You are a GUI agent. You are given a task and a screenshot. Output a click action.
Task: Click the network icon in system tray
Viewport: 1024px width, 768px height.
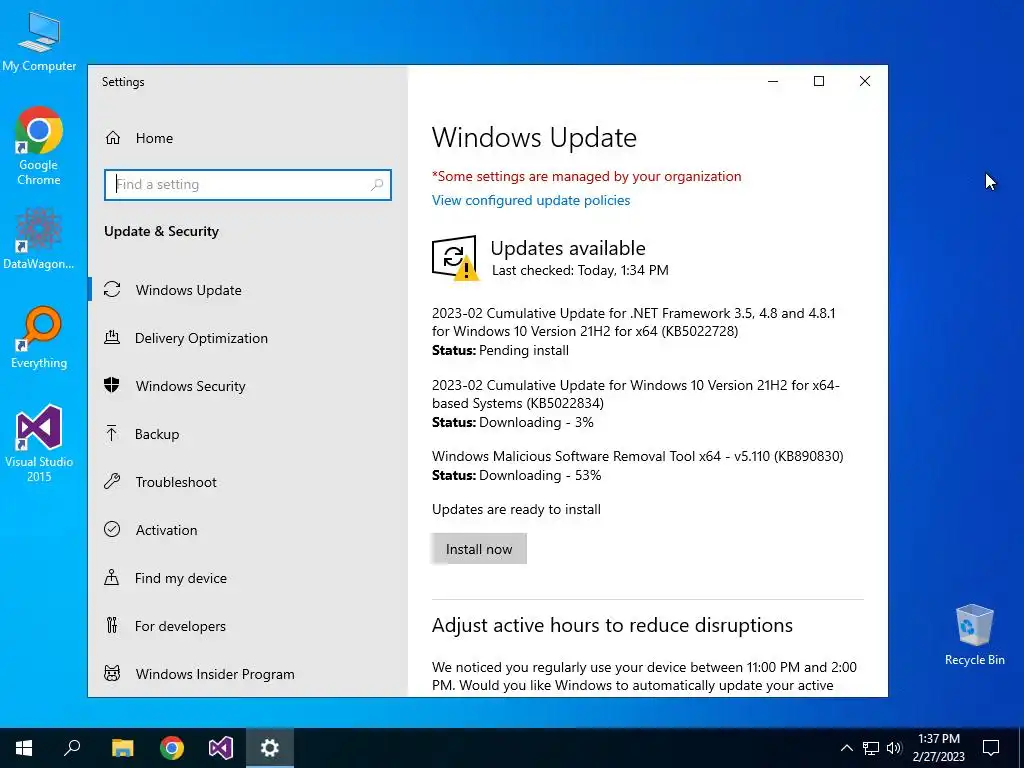pos(871,748)
